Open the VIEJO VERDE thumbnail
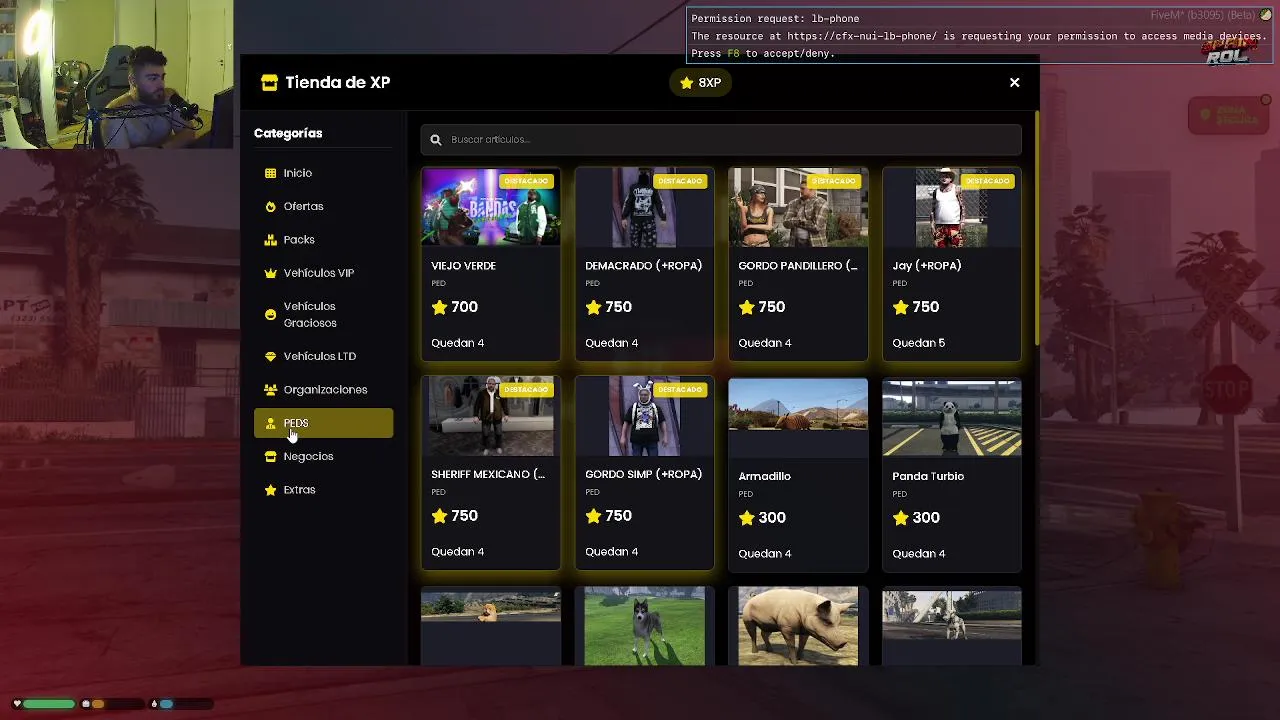1280x720 pixels. [x=491, y=207]
